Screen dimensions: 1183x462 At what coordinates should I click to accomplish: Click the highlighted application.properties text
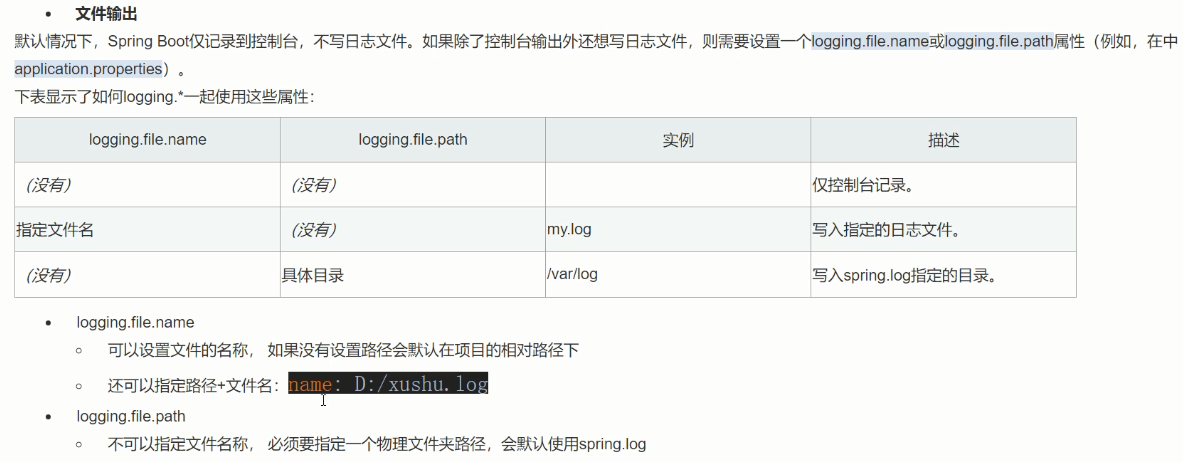tap(88, 69)
